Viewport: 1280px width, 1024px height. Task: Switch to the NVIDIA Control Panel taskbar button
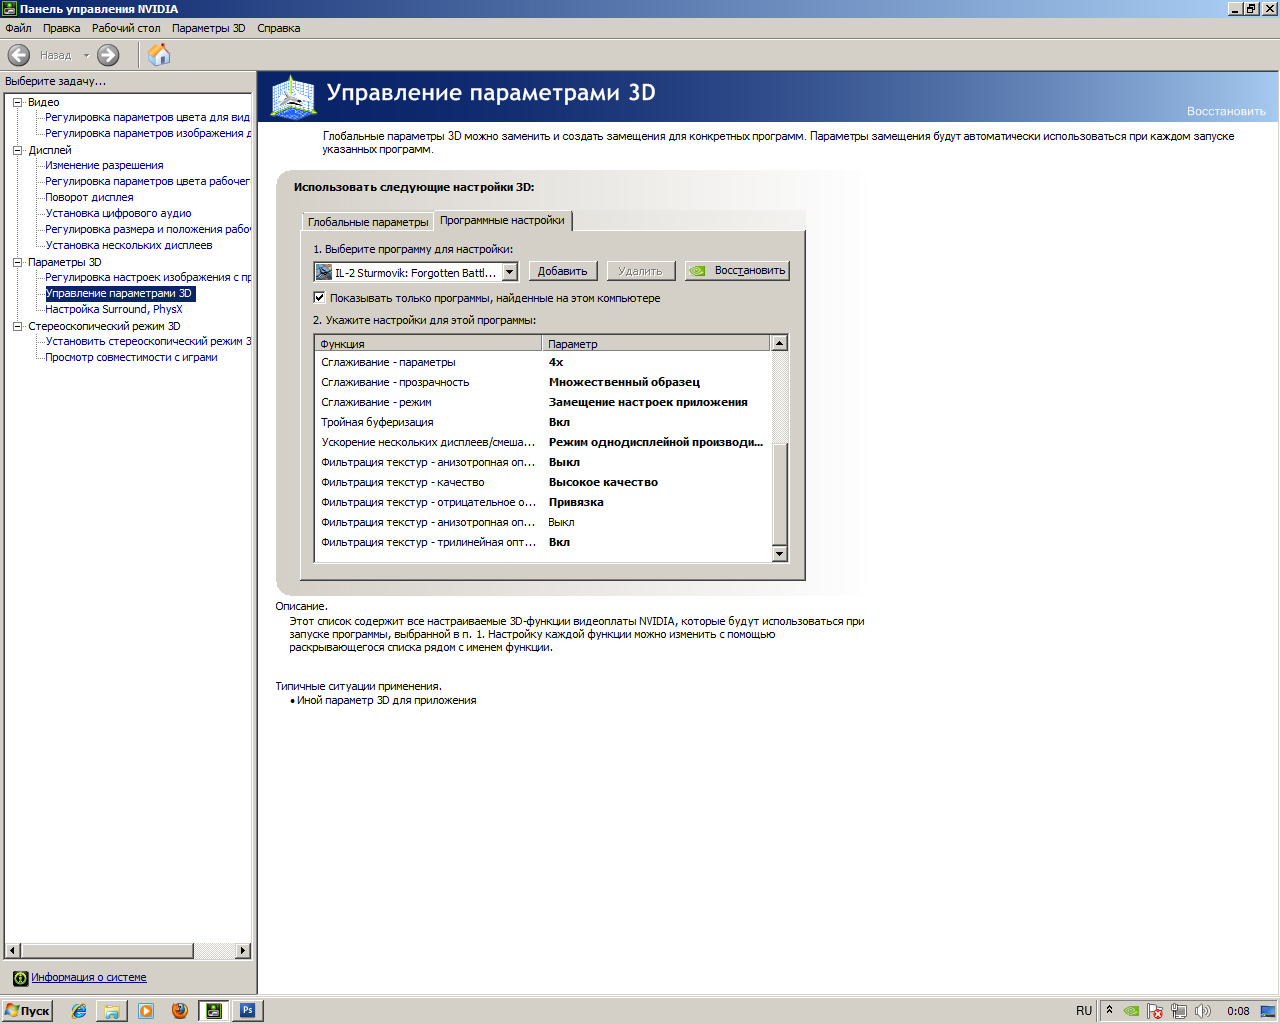(213, 1011)
